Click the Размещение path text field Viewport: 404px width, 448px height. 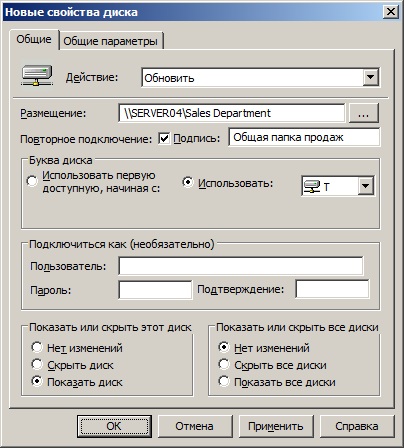tap(231, 113)
